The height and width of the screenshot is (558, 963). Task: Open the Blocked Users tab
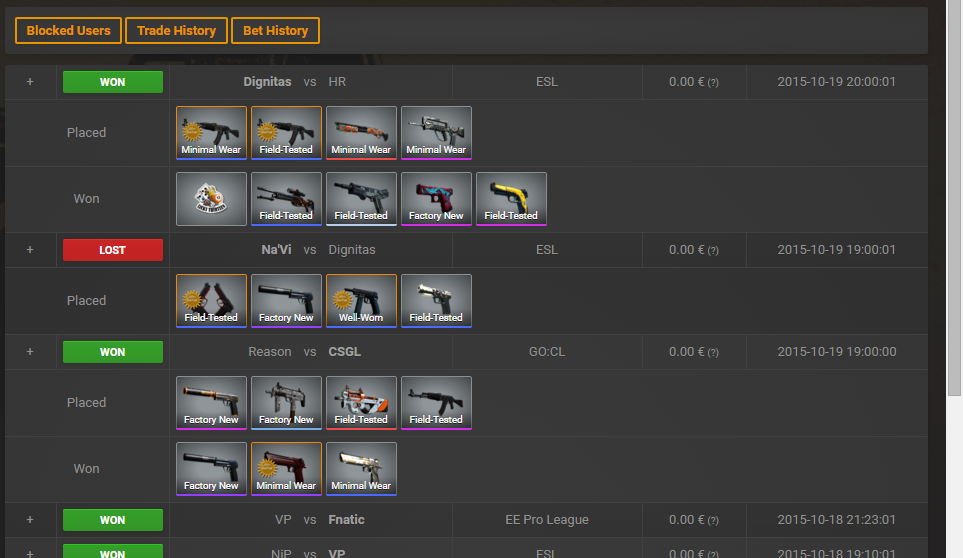(68, 31)
